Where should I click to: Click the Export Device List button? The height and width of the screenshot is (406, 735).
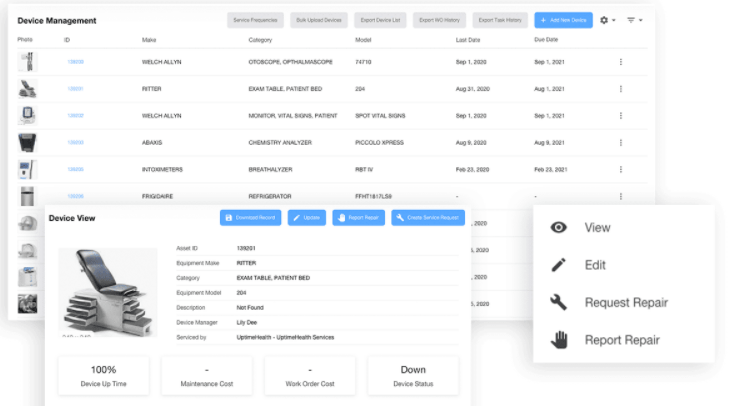tap(382, 20)
